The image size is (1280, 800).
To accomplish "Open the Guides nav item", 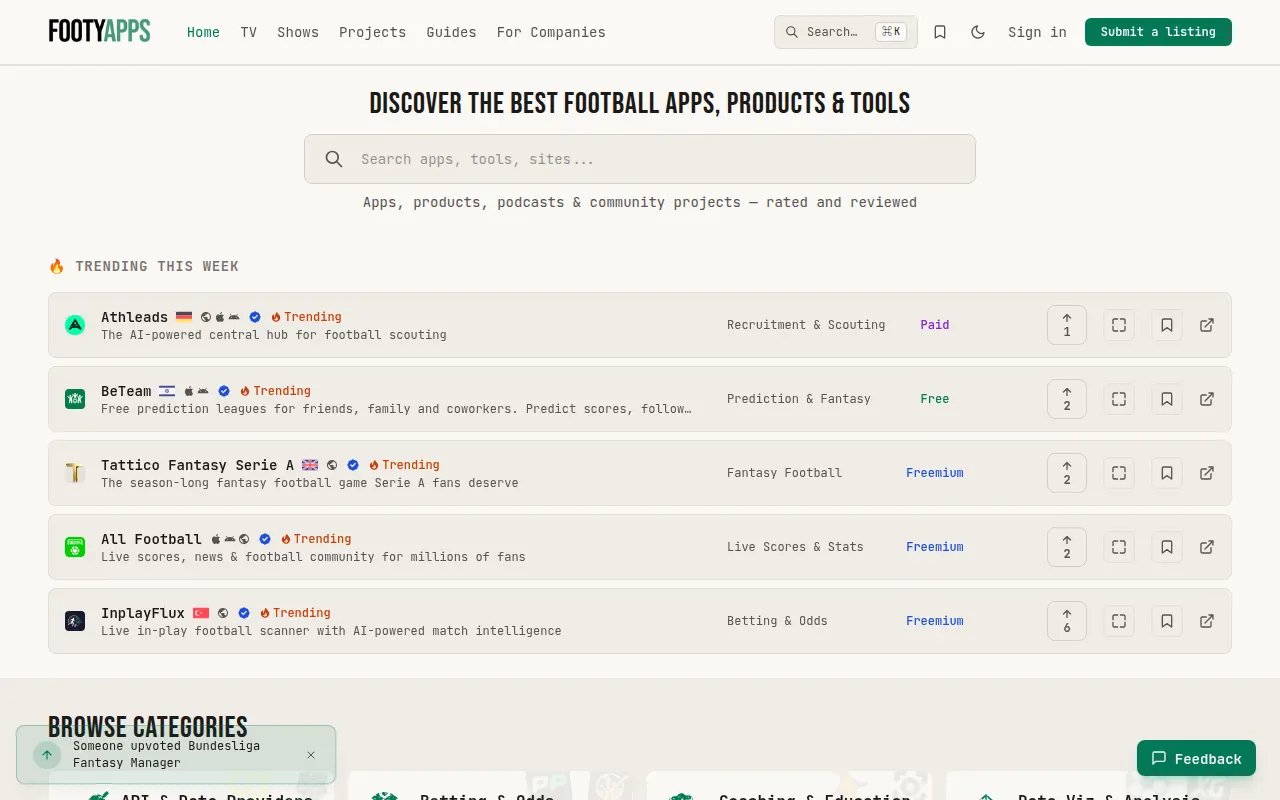I will pyautogui.click(x=451, y=32).
